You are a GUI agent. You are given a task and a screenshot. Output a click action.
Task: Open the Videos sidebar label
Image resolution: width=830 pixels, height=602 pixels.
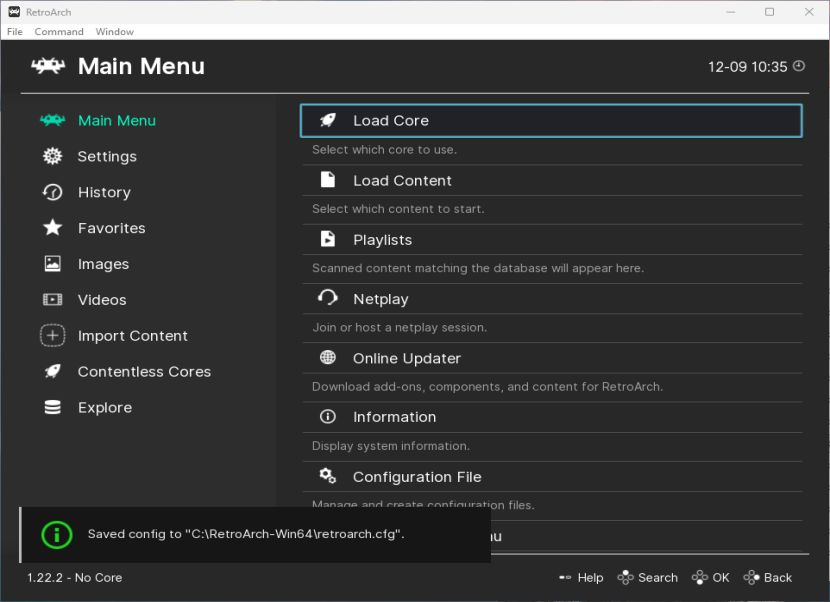(x=102, y=300)
